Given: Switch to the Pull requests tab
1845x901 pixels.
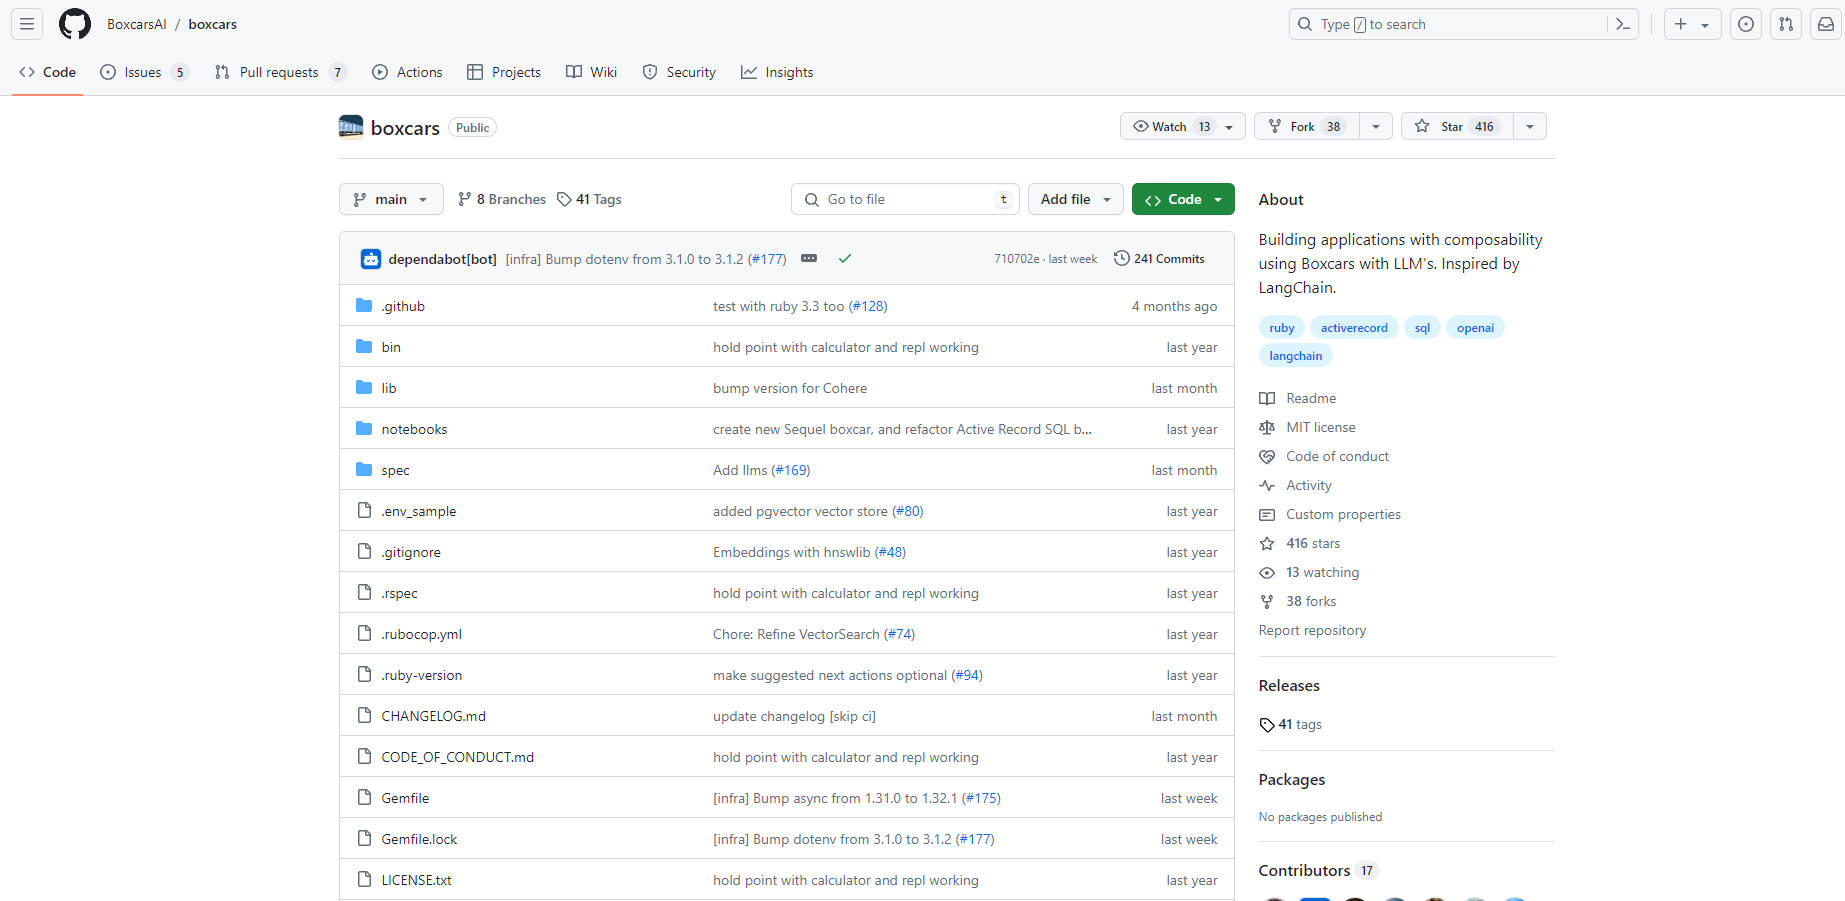Looking at the screenshot, I should point(279,72).
